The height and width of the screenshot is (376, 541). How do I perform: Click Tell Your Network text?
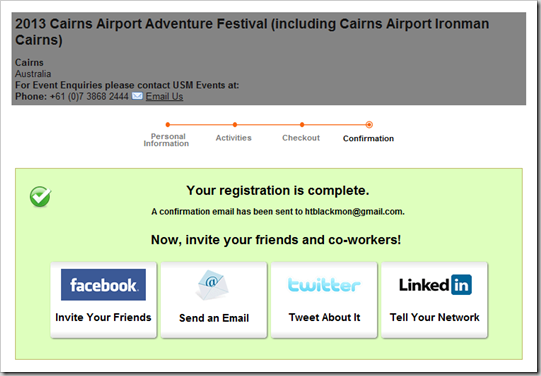click(434, 317)
